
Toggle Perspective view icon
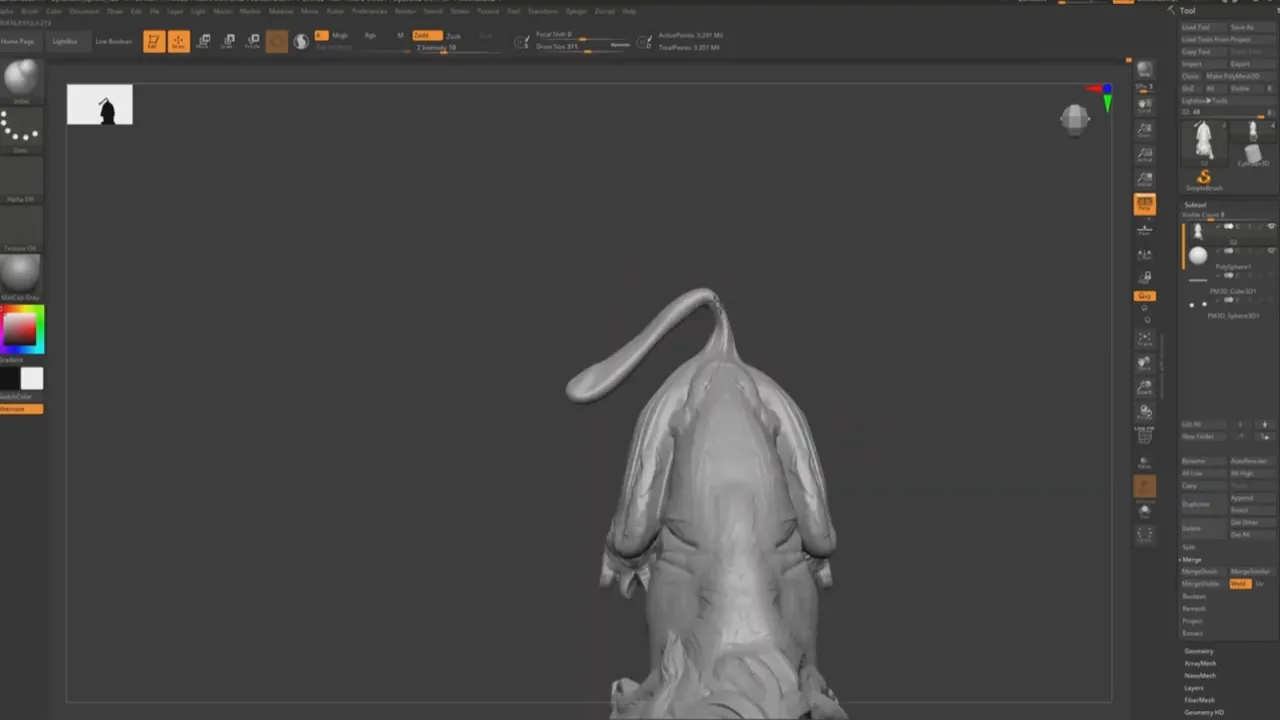pos(1145,204)
